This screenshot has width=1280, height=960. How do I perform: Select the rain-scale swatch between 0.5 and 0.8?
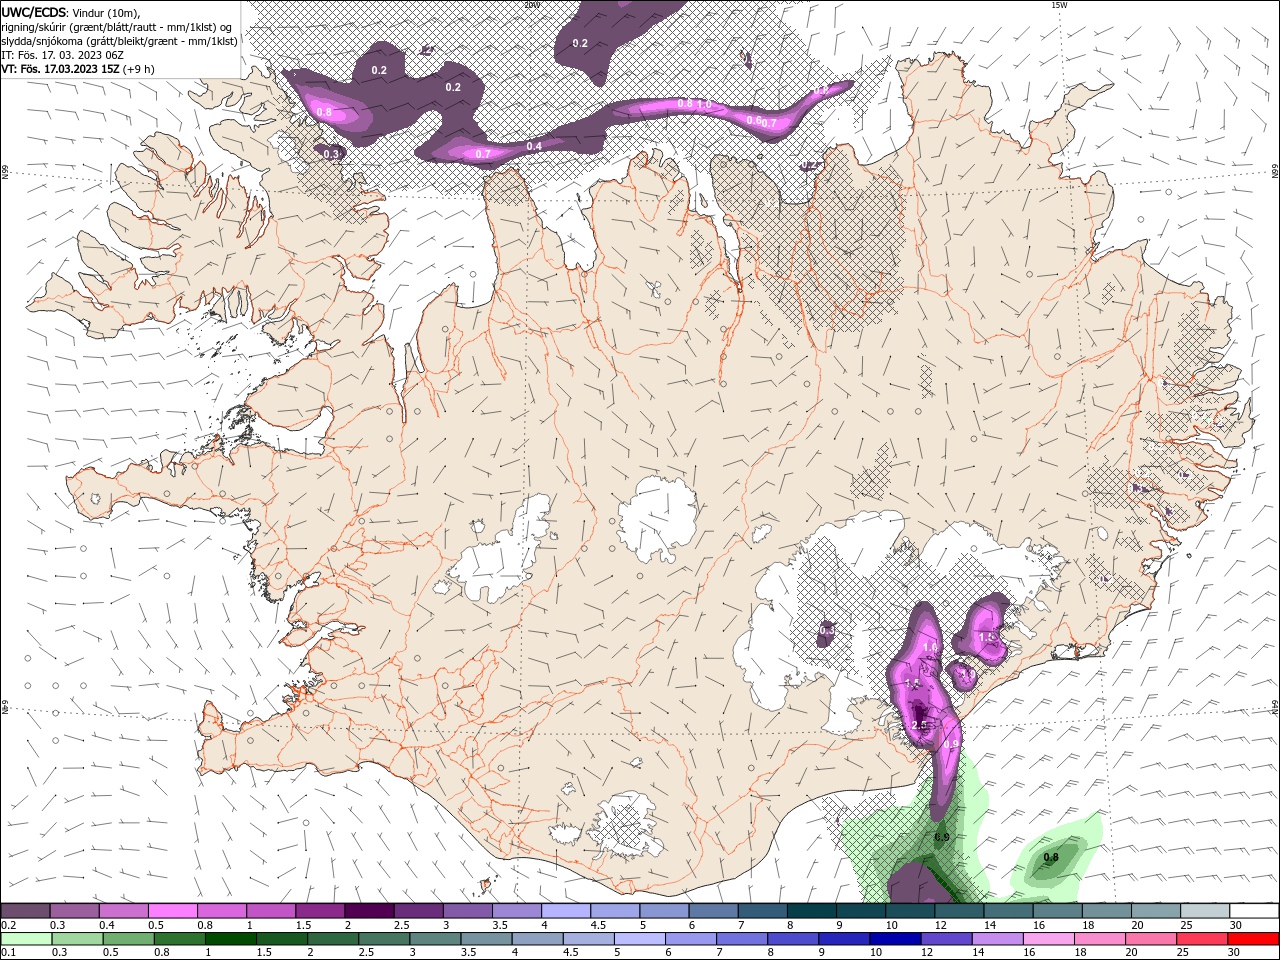[128, 939]
